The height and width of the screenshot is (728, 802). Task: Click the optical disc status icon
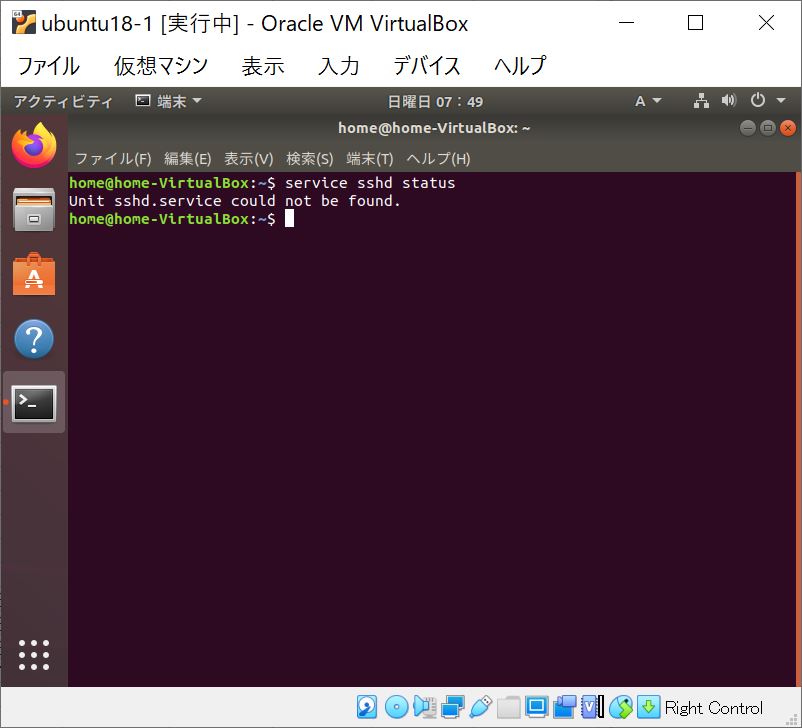397,707
